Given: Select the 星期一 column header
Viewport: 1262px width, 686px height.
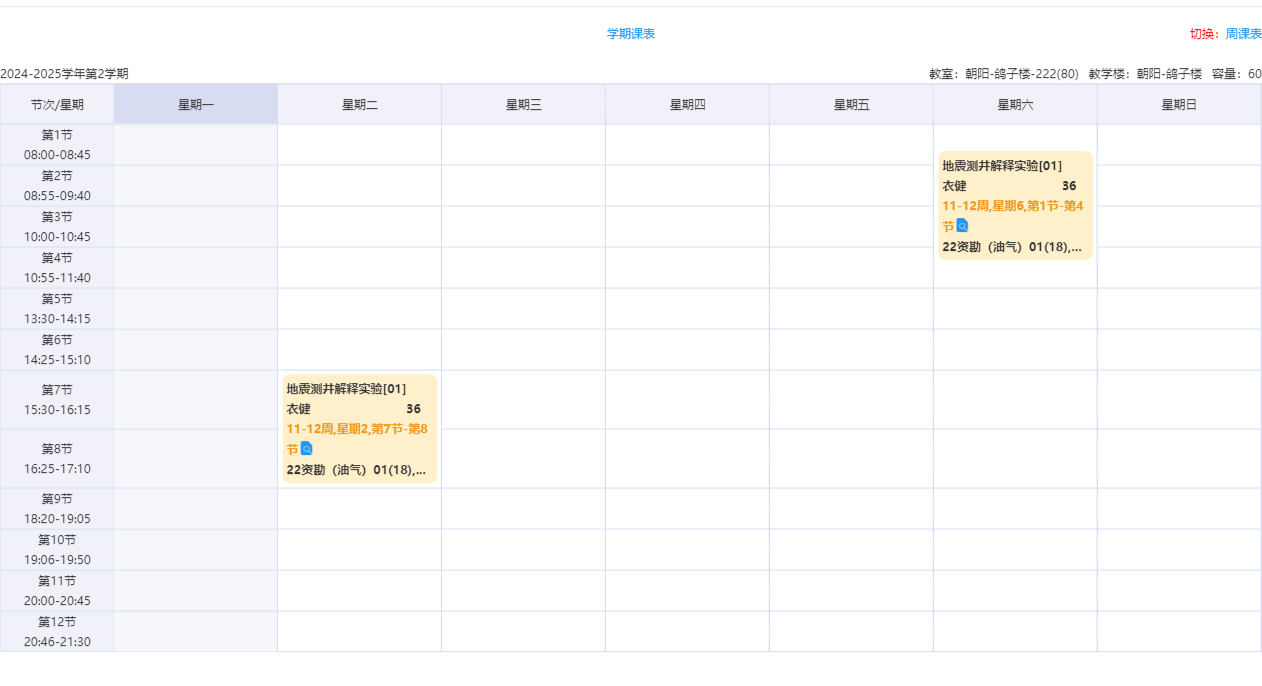Looking at the screenshot, I should coord(196,105).
